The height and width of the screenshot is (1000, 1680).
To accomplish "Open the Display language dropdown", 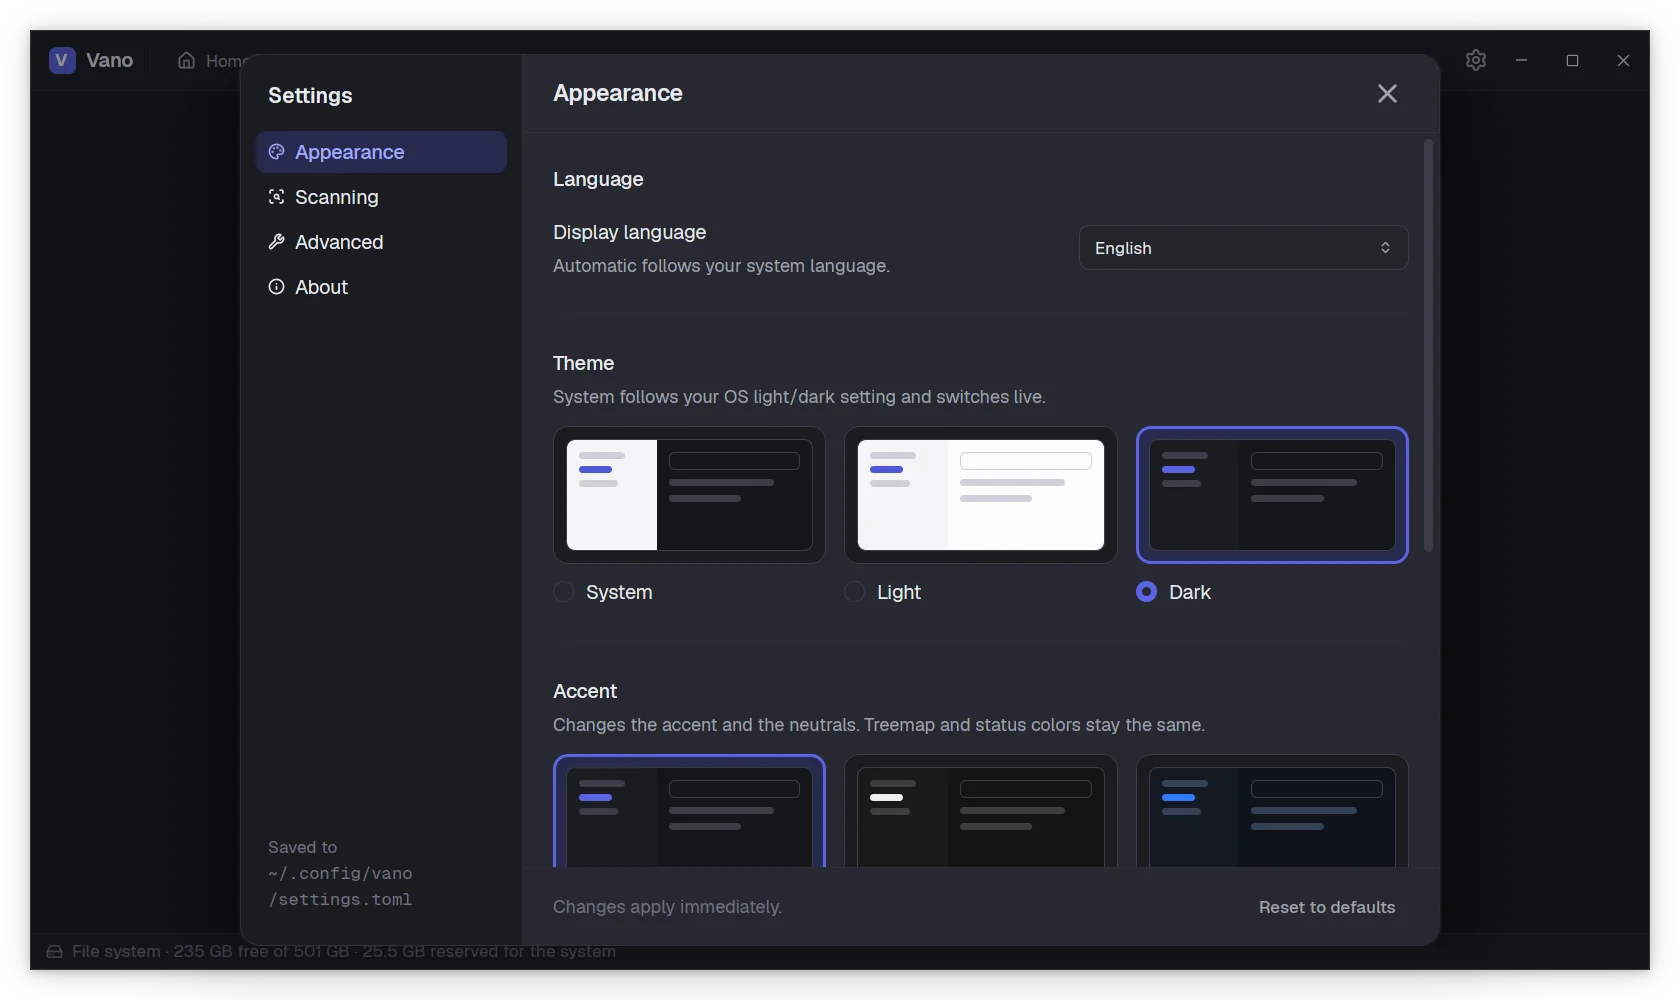I will (x=1243, y=248).
